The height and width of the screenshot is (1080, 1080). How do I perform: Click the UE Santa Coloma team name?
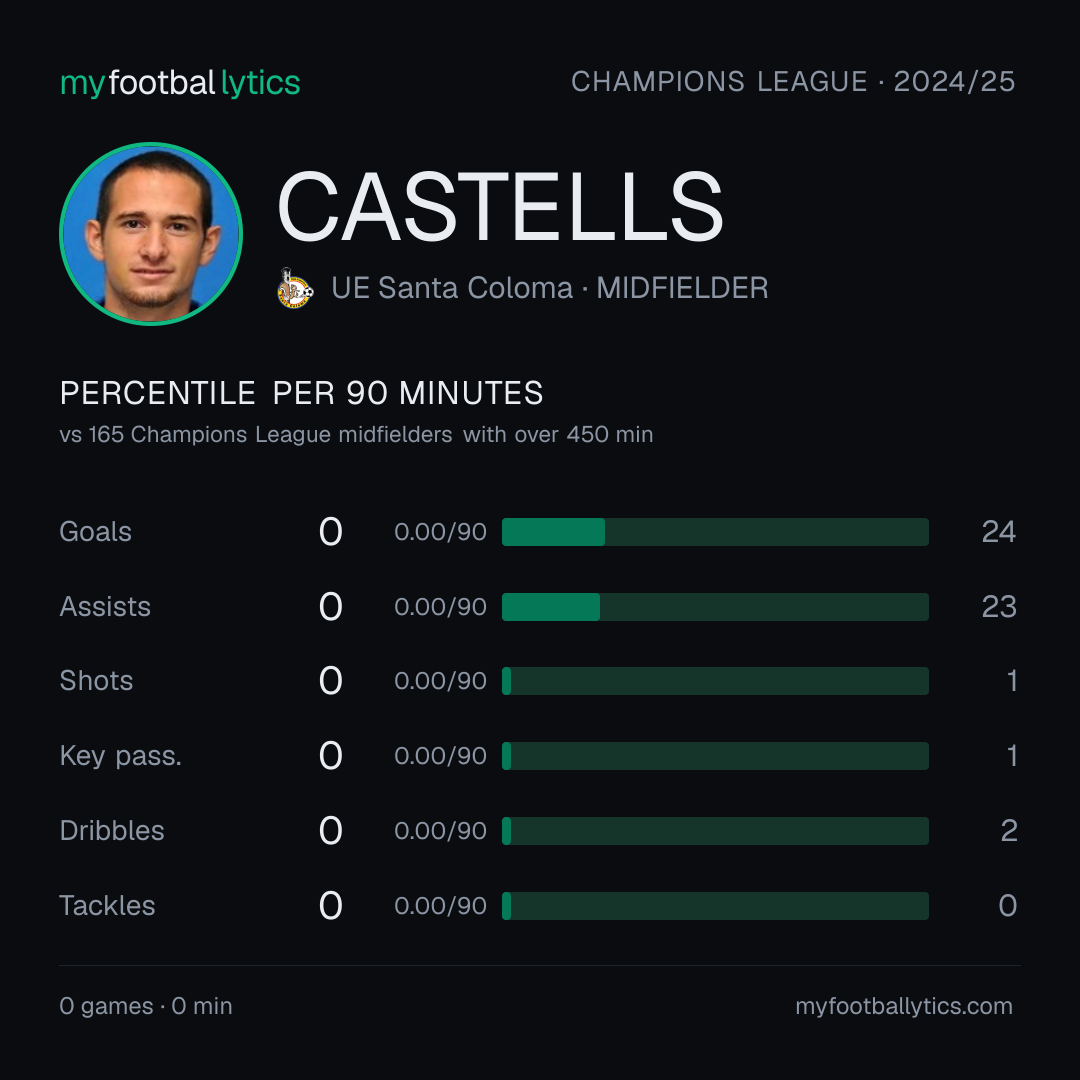coord(452,288)
